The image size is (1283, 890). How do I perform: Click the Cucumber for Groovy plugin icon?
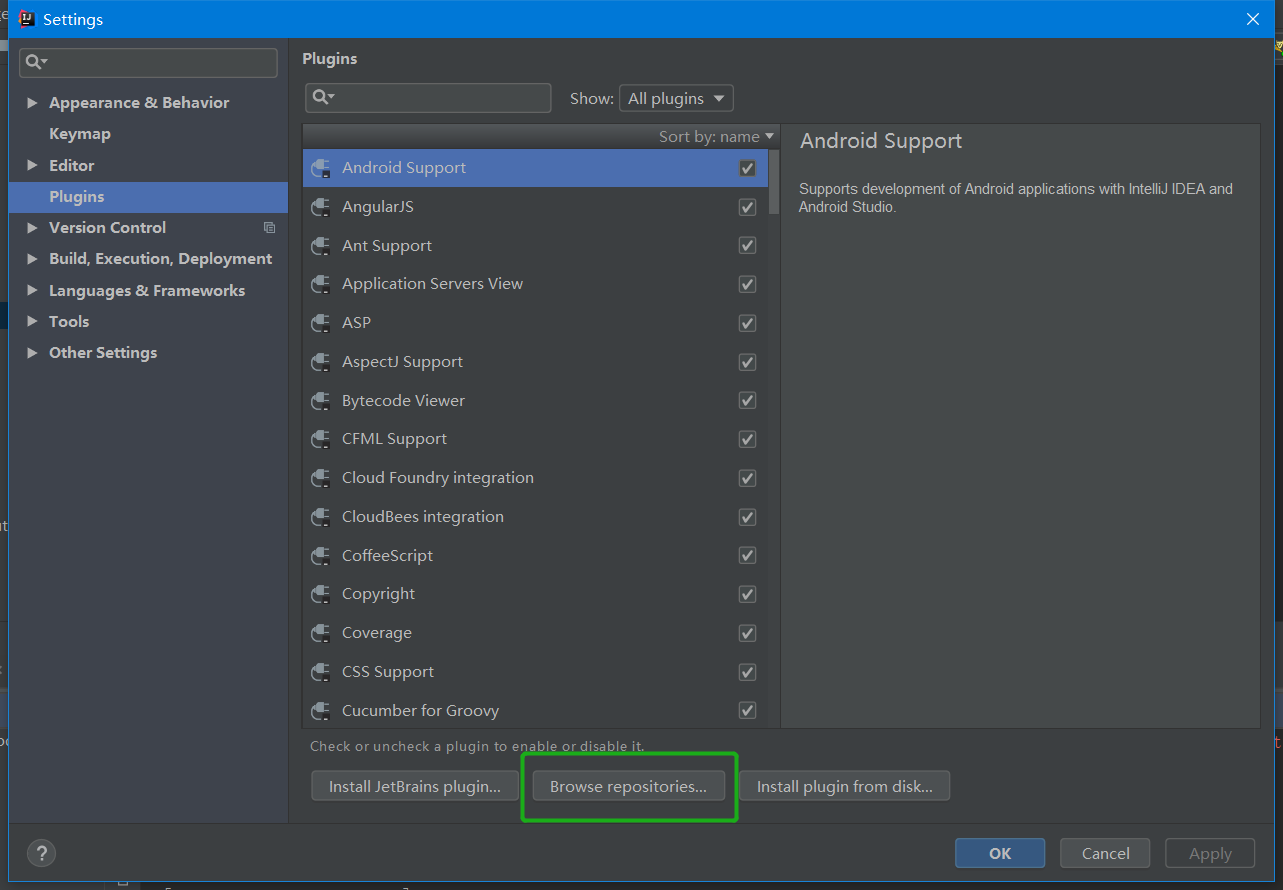(x=321, y=711)
